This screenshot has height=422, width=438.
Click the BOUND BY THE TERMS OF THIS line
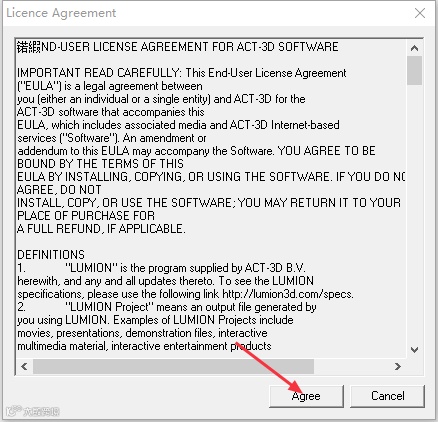tap(100, 164)
